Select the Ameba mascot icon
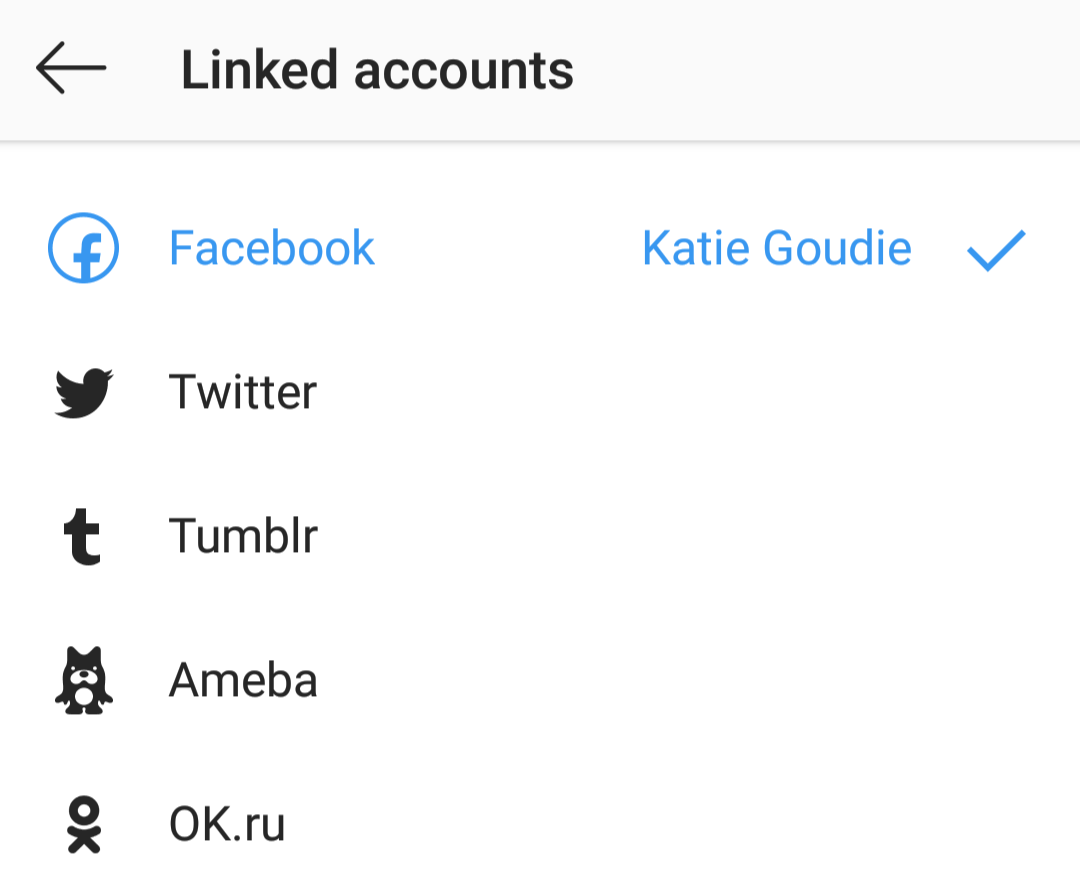This screenshot has height=890, width=1080. [84, 679]
